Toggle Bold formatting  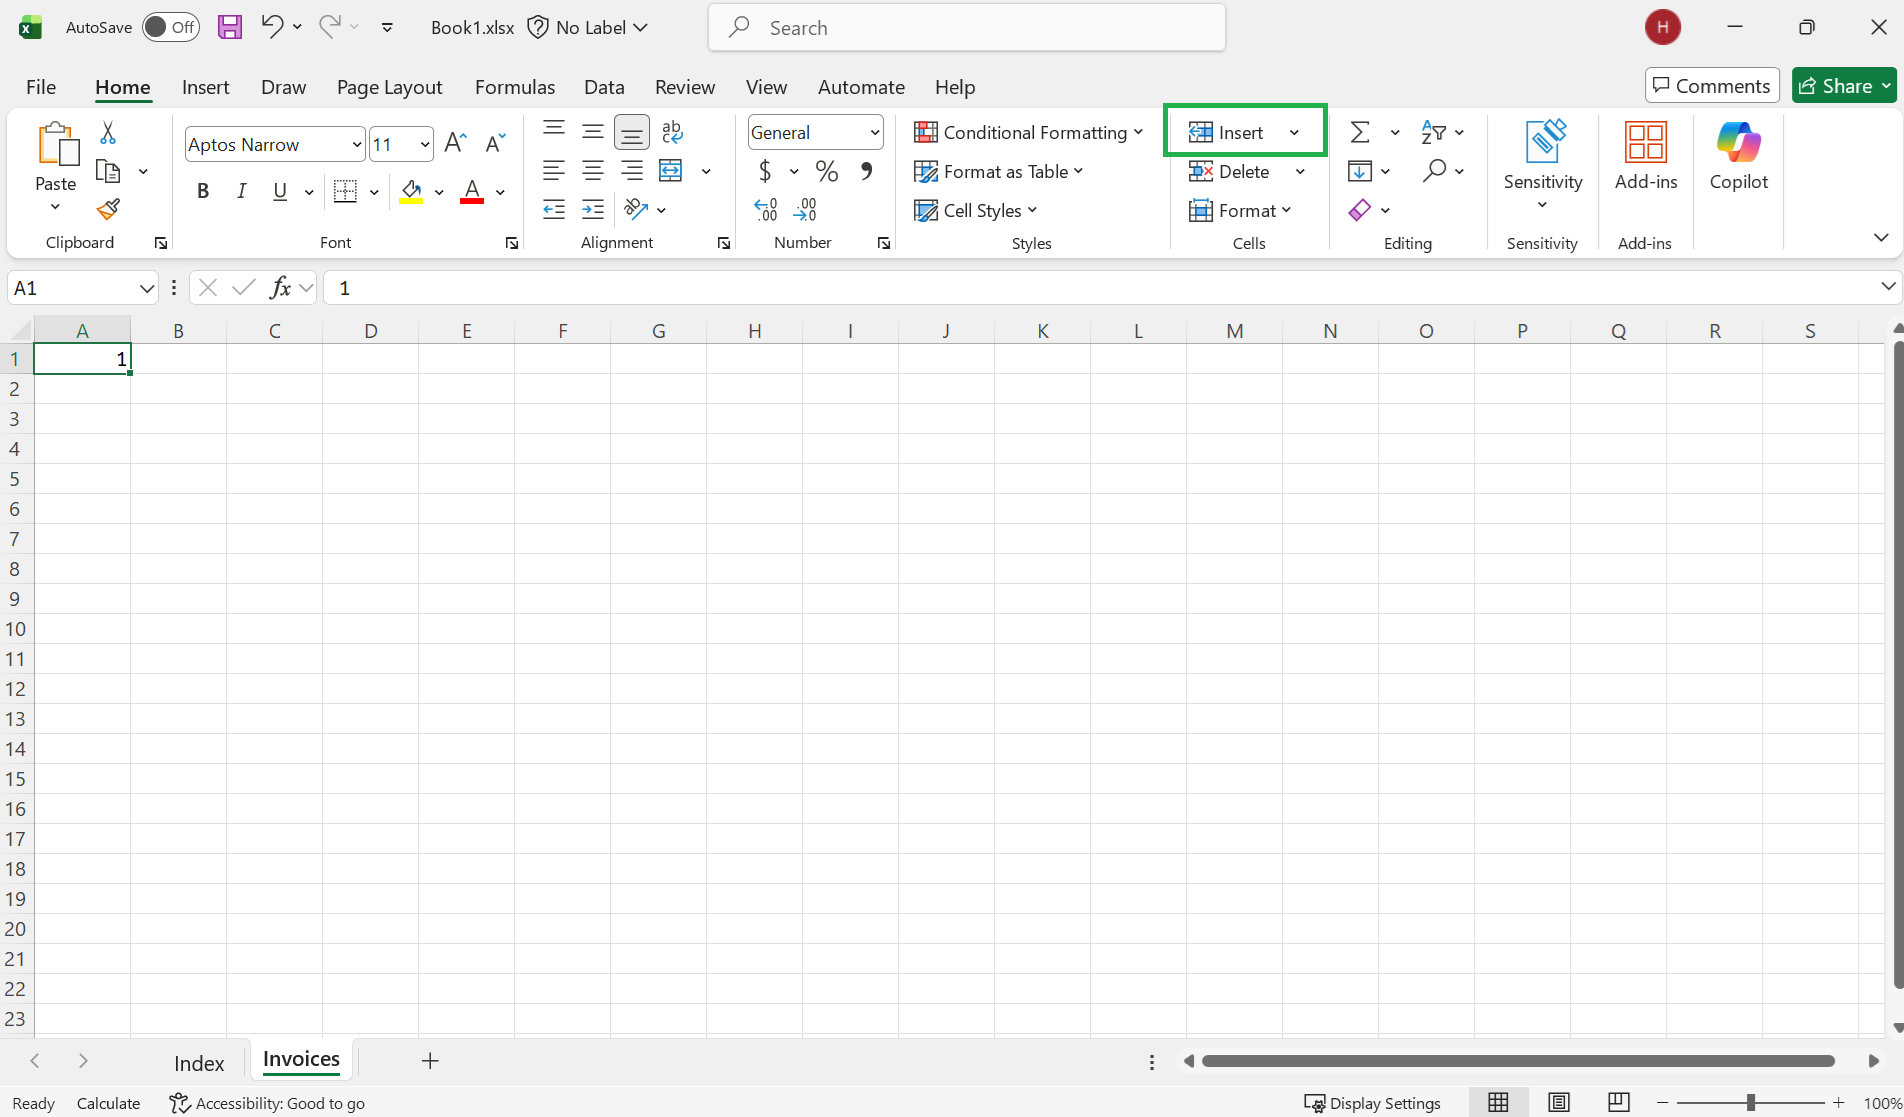click(x=203, y=191)
